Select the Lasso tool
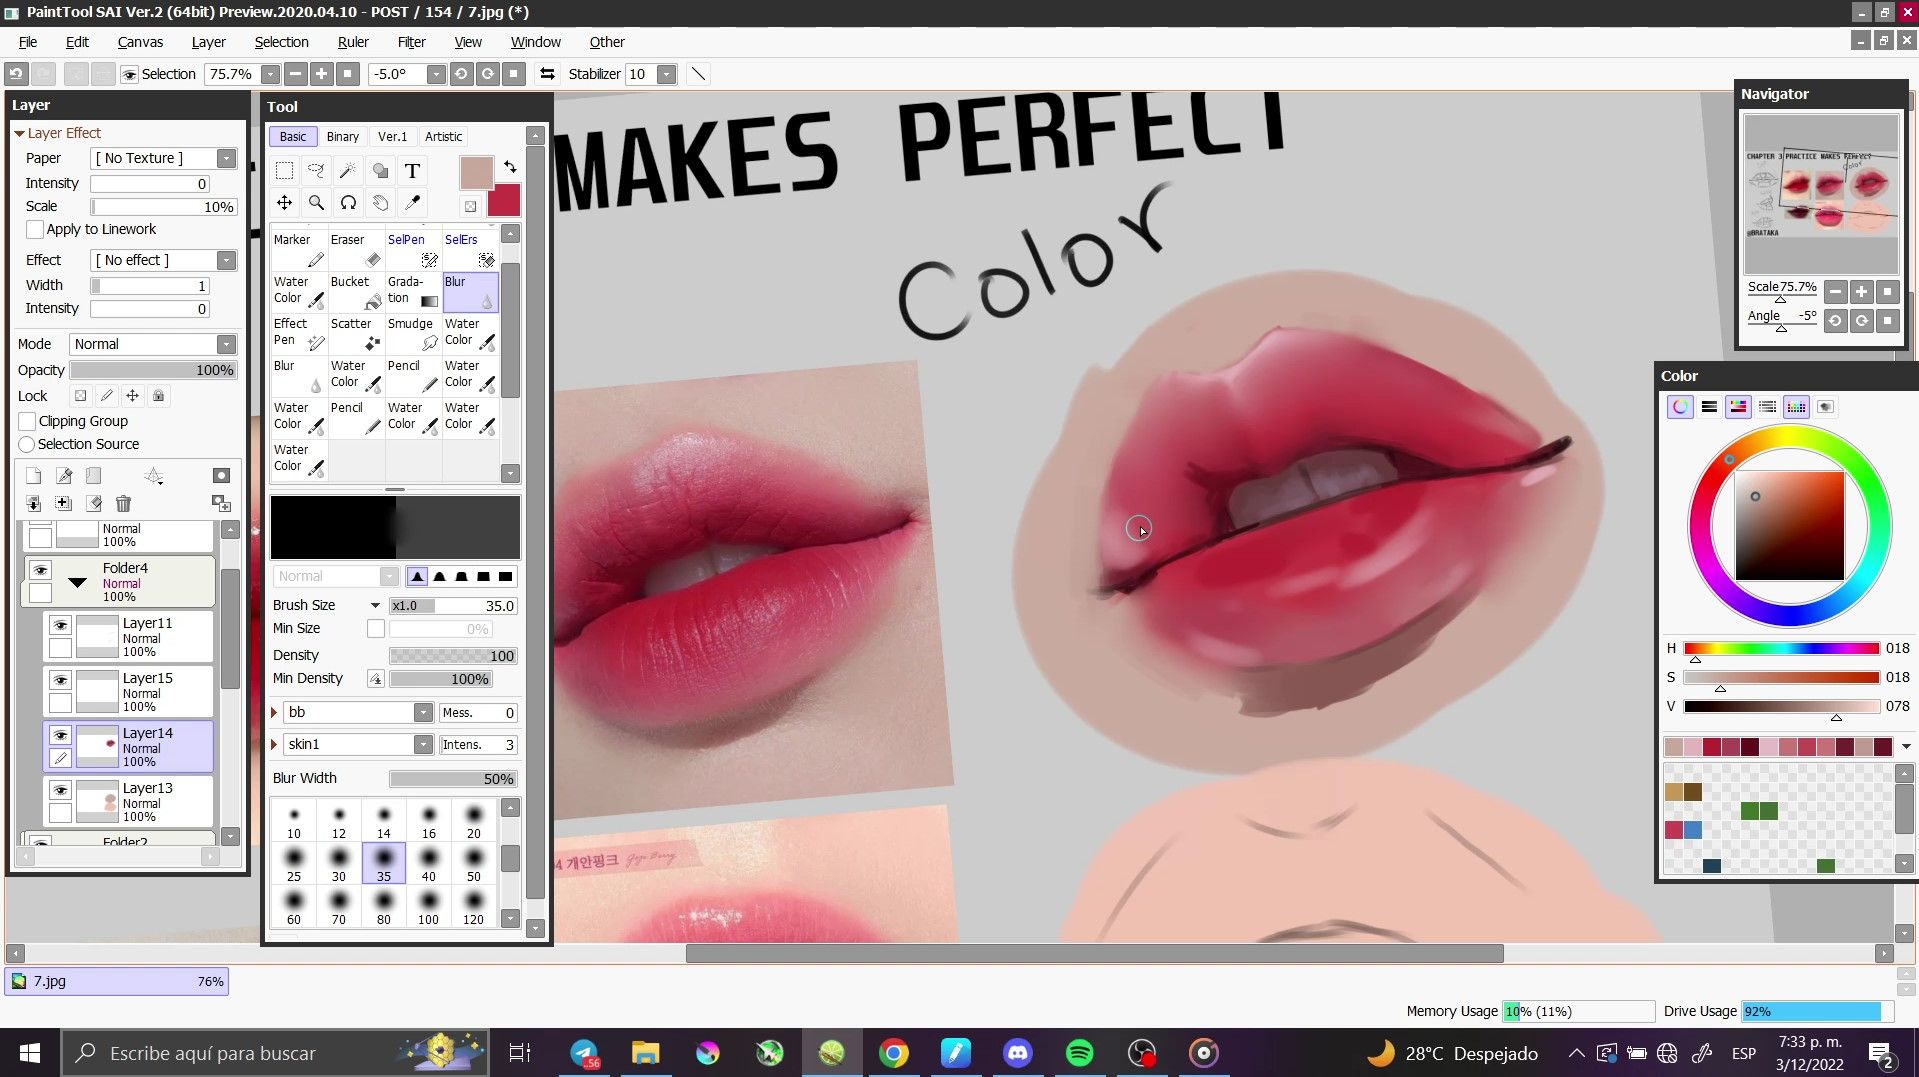Screen dimensions: 1919x1077 [316, 171]
